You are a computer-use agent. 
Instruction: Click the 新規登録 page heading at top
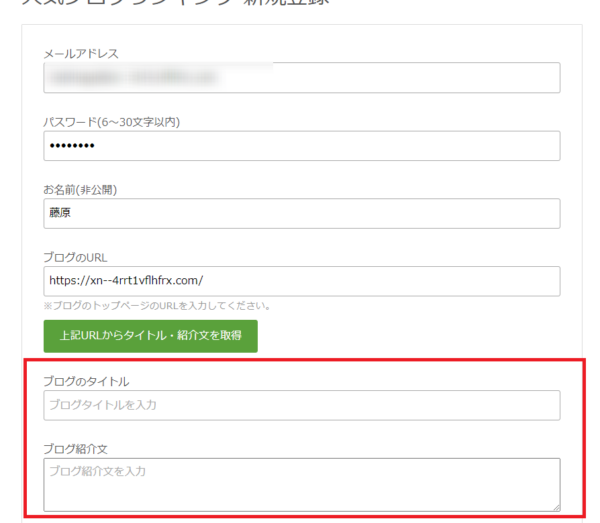300,3
